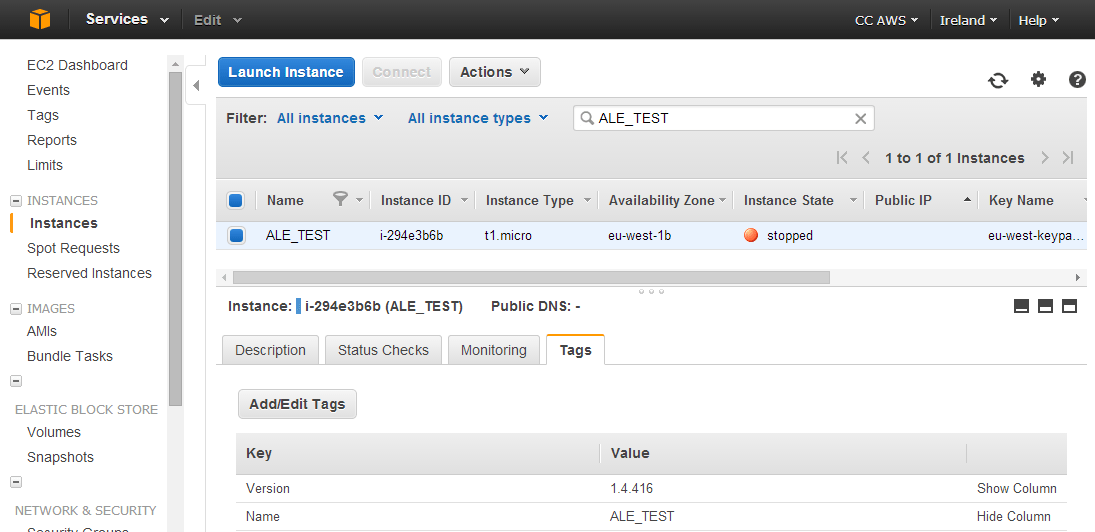1095x532 pixels.
Task: Click the AWS console home cube icon
Action: [x=39, y=19]
